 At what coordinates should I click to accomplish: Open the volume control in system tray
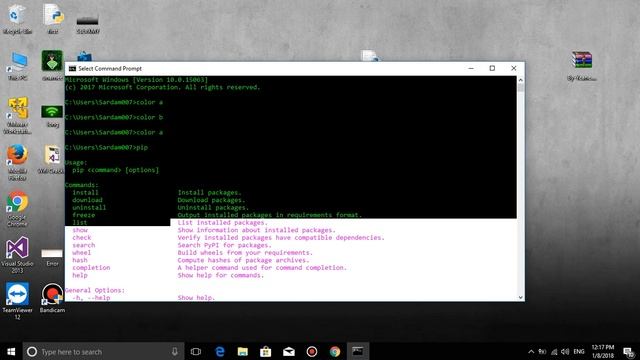pos(565,351)
